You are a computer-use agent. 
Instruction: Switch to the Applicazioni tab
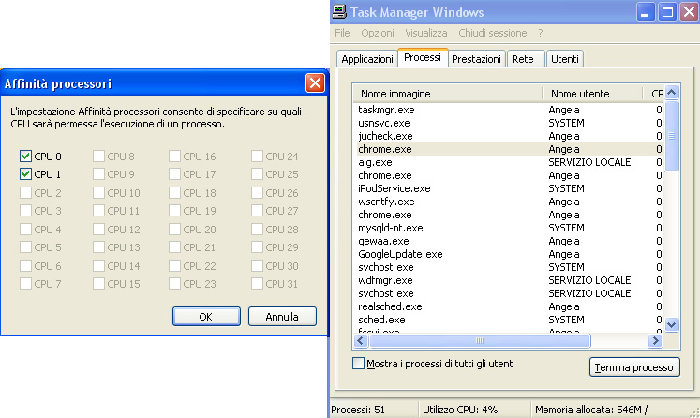click(x=367, y=59)
